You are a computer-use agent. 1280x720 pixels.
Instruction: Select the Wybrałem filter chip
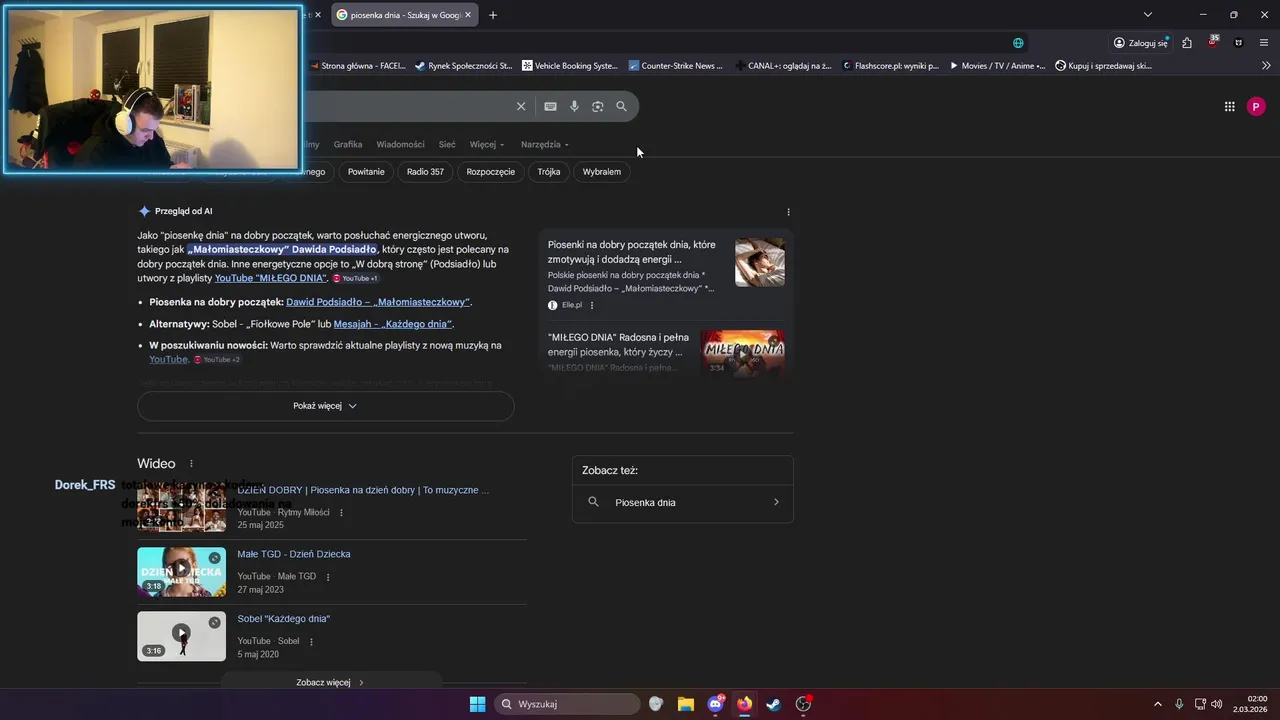click(602, 172)
